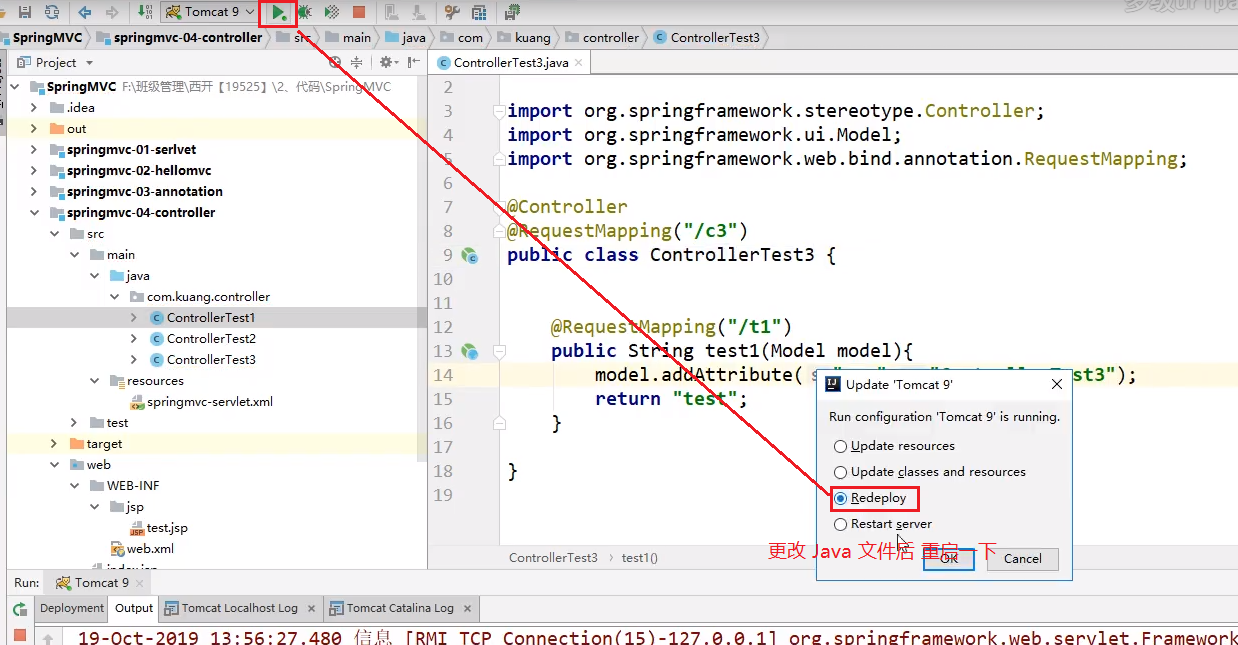Viewport: 1238px width, 645px height.
Task: Close the Update 'Tomcat 9' dialog
Action: (1057, 384)
